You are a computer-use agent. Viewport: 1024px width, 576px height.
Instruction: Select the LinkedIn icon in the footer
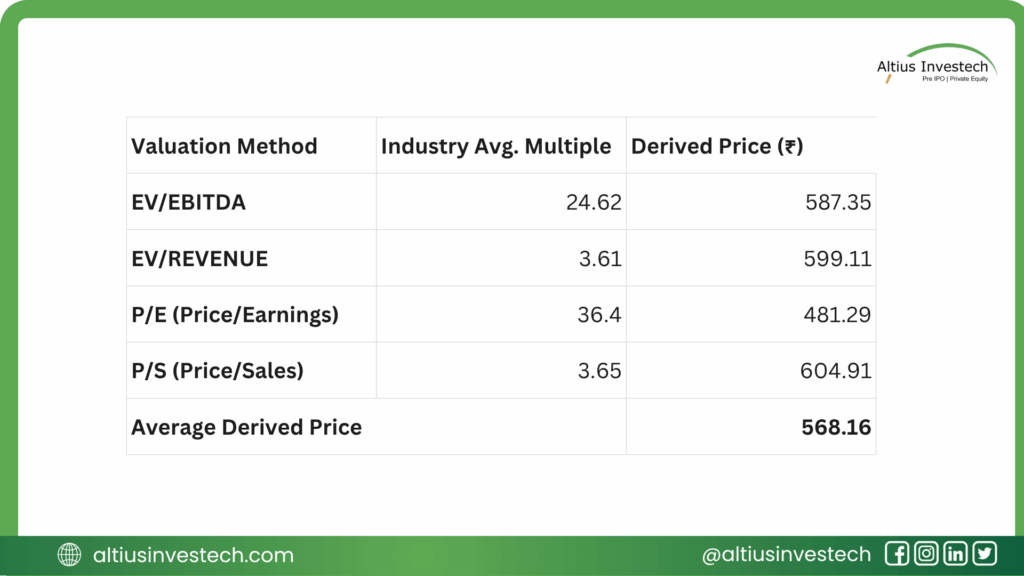coord(955,554)
